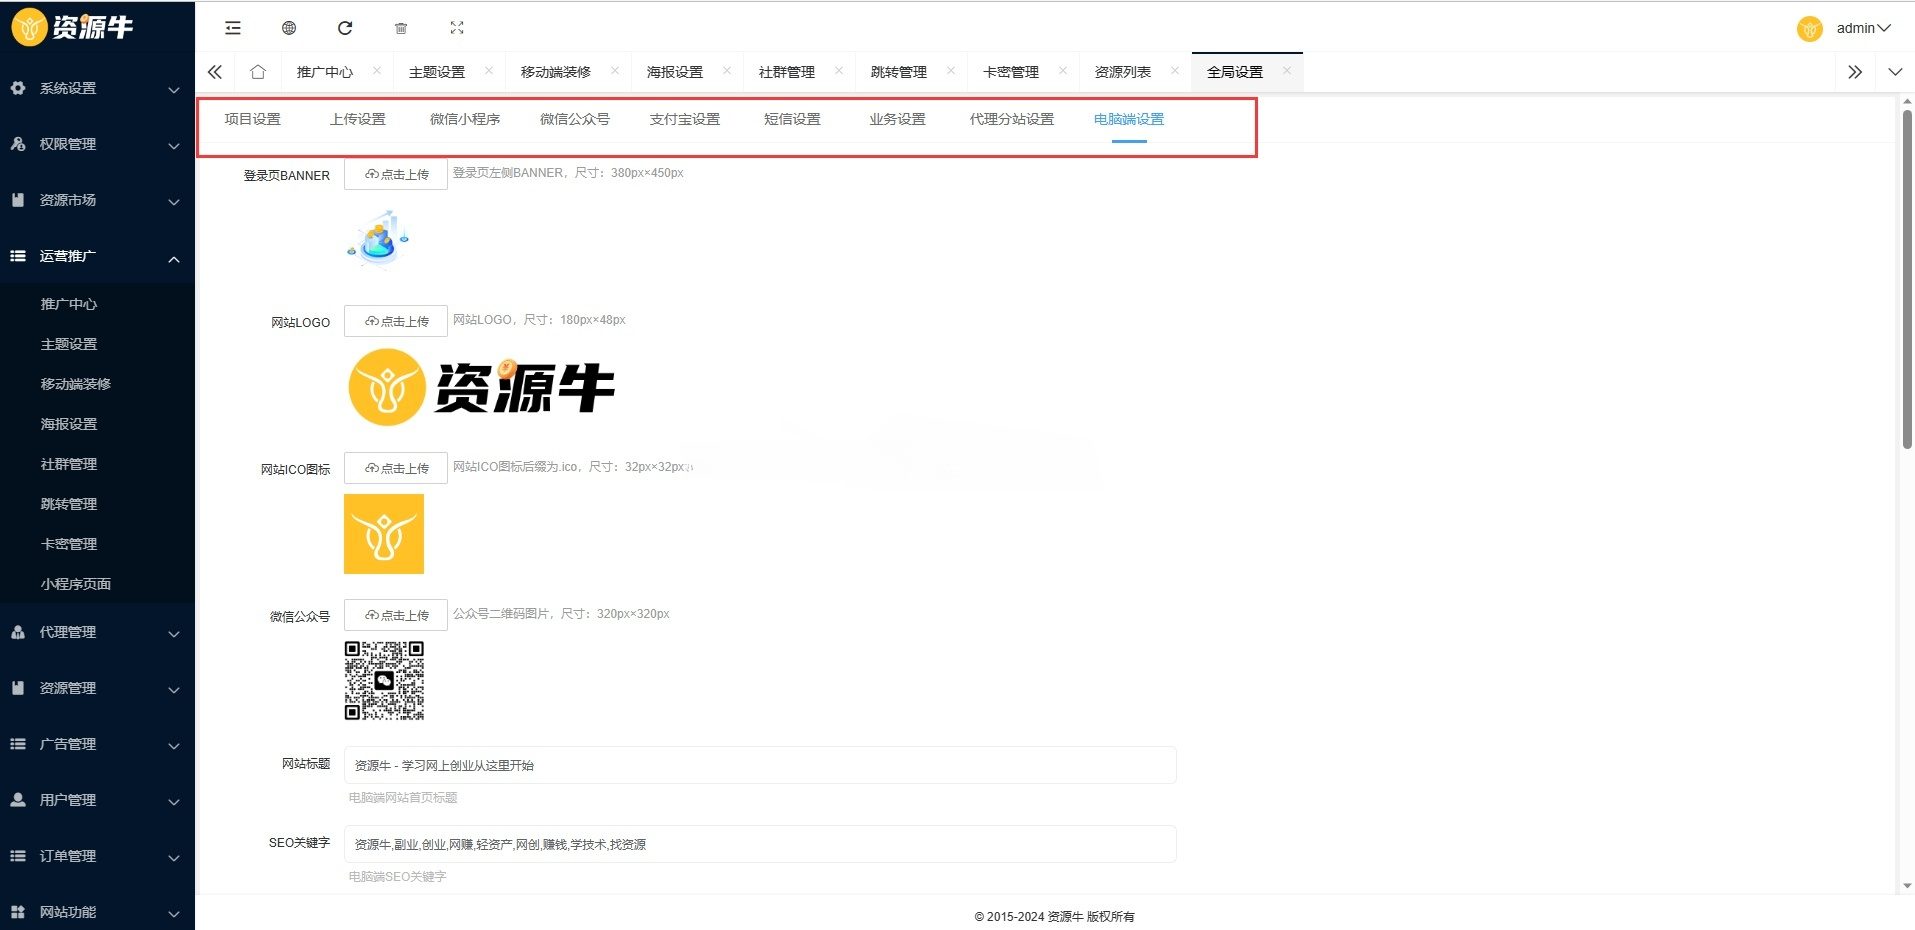Open the language globe icon
Viewport: 1915px width, 930px height.
[288, 28]
